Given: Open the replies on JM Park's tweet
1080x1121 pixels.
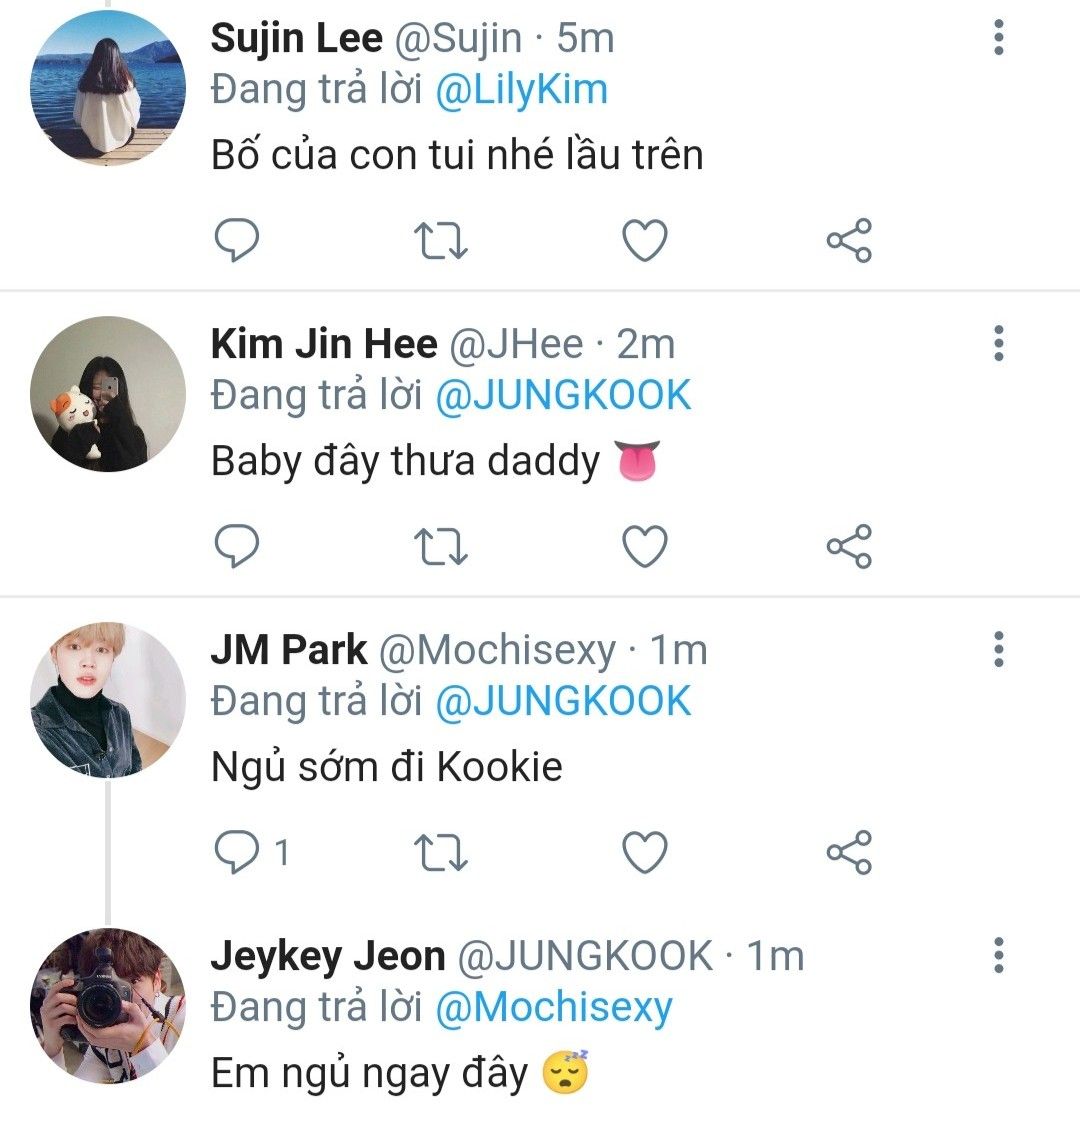Looking at the screenshot, I should point(252,852).
